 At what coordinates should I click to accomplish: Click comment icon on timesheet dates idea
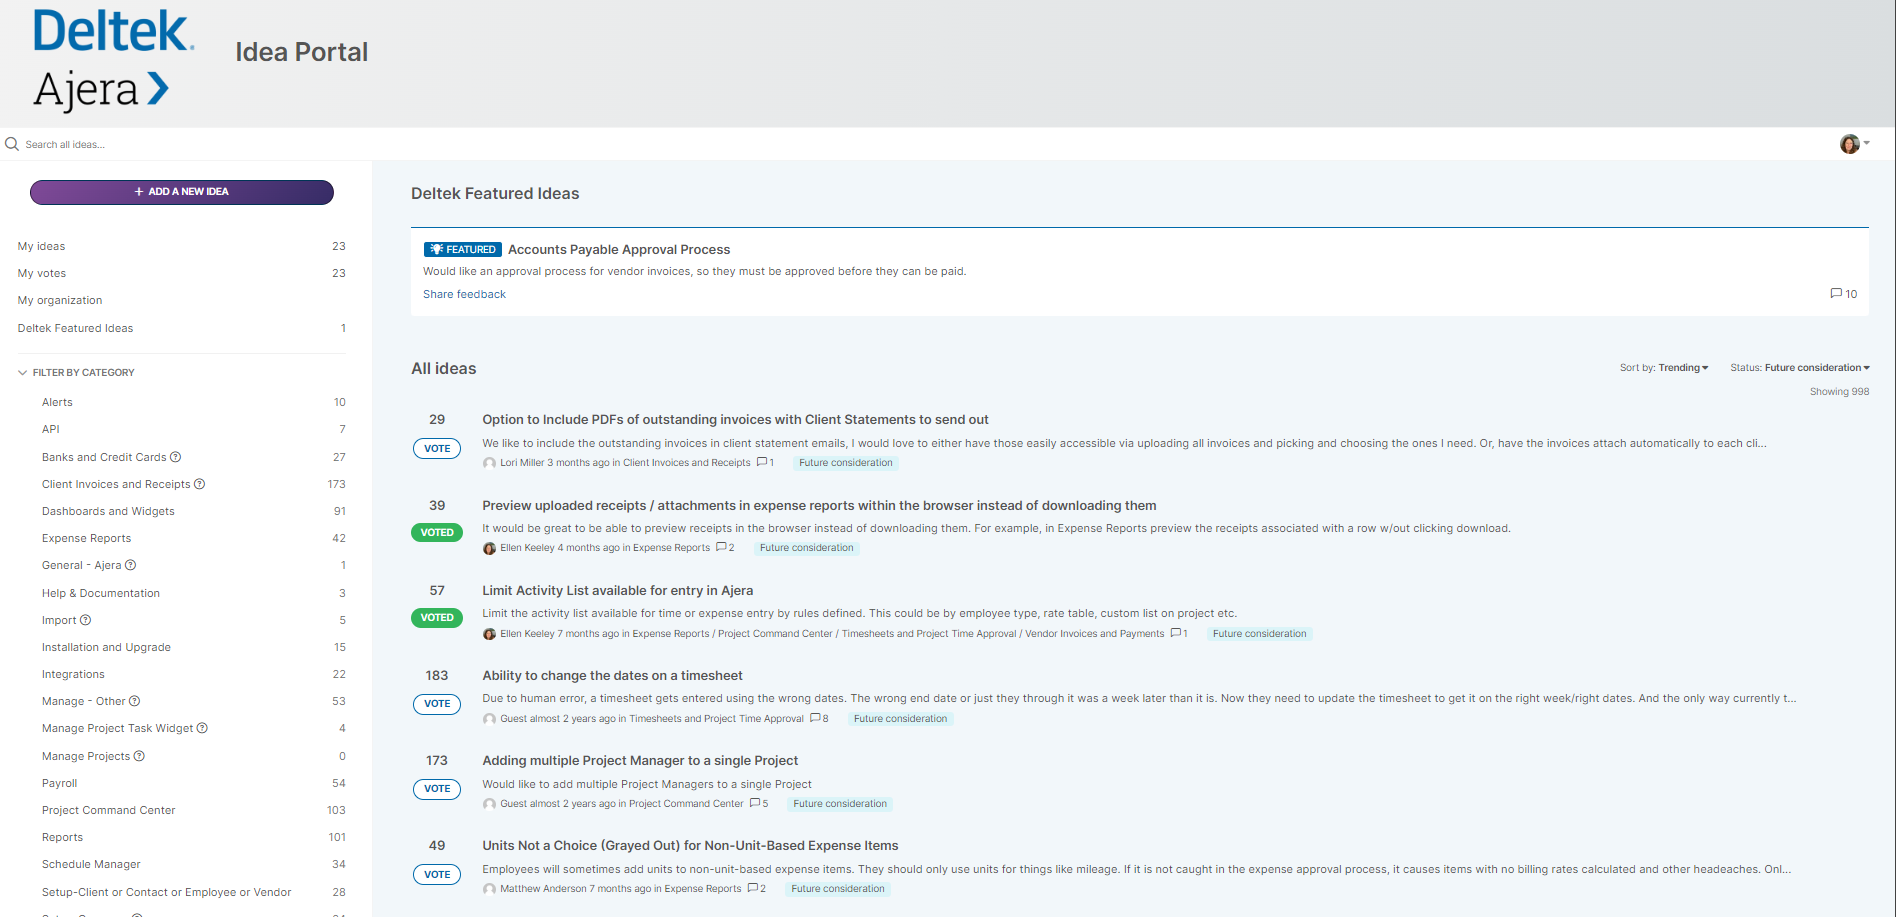(x=817, y=718)
